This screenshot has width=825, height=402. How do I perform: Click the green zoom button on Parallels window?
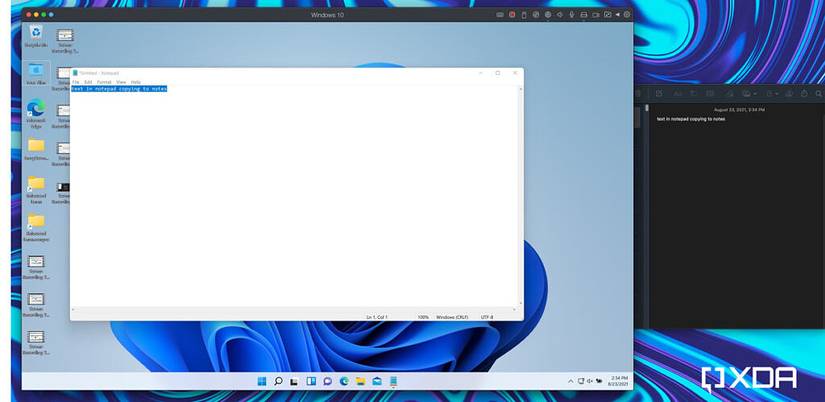tap(43, 15)
